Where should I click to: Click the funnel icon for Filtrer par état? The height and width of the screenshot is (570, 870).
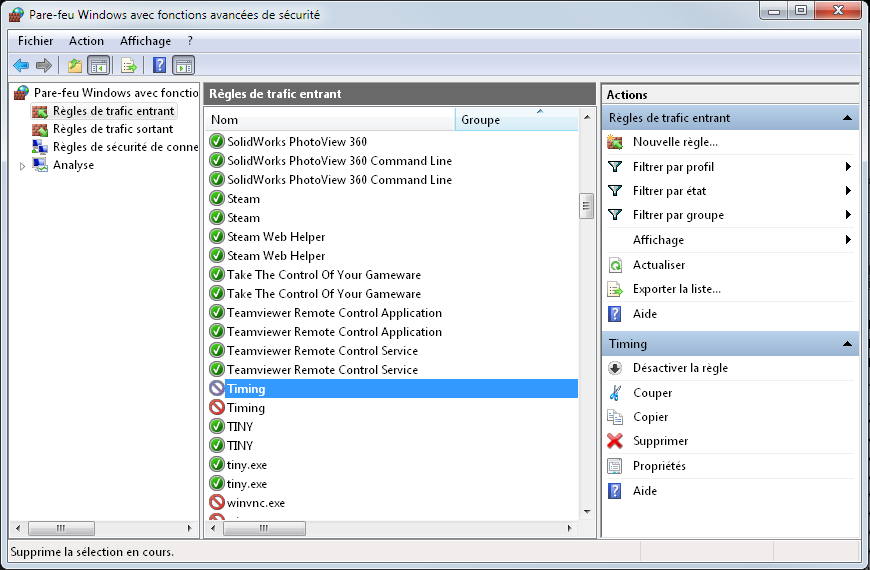[615, 191]
